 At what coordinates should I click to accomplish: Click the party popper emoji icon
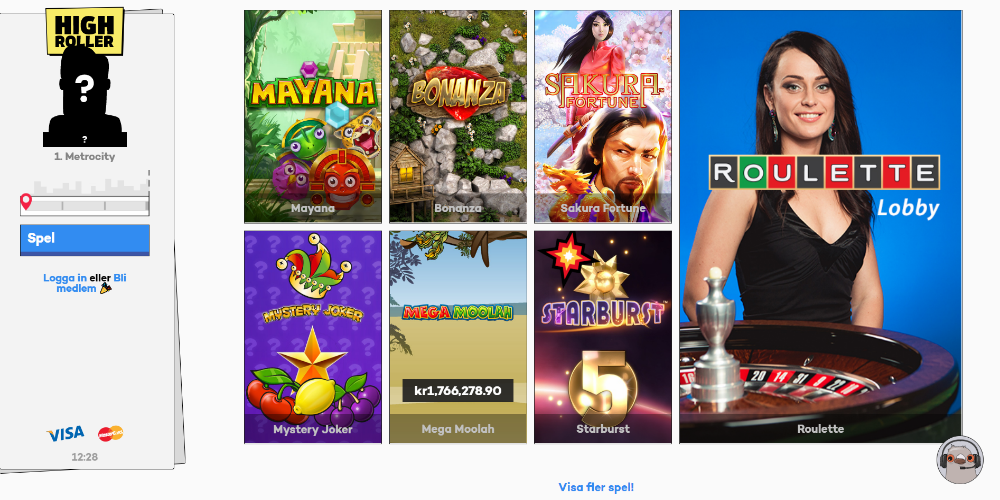coord(105,288)
